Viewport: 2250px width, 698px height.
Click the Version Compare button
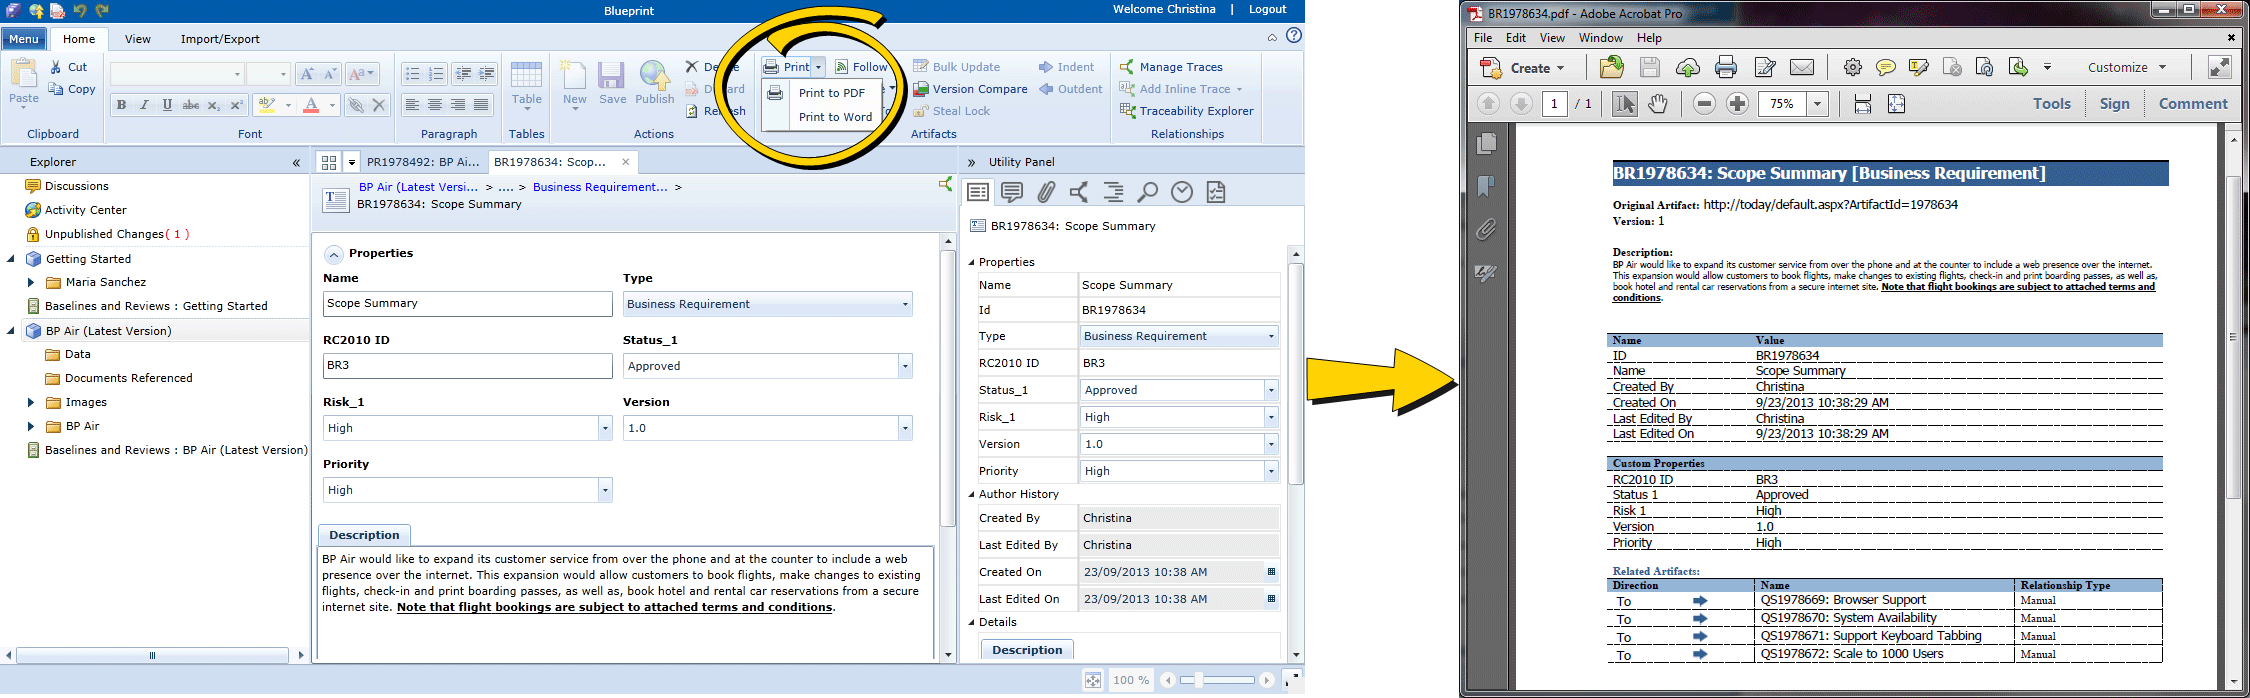tap(970, 89)
